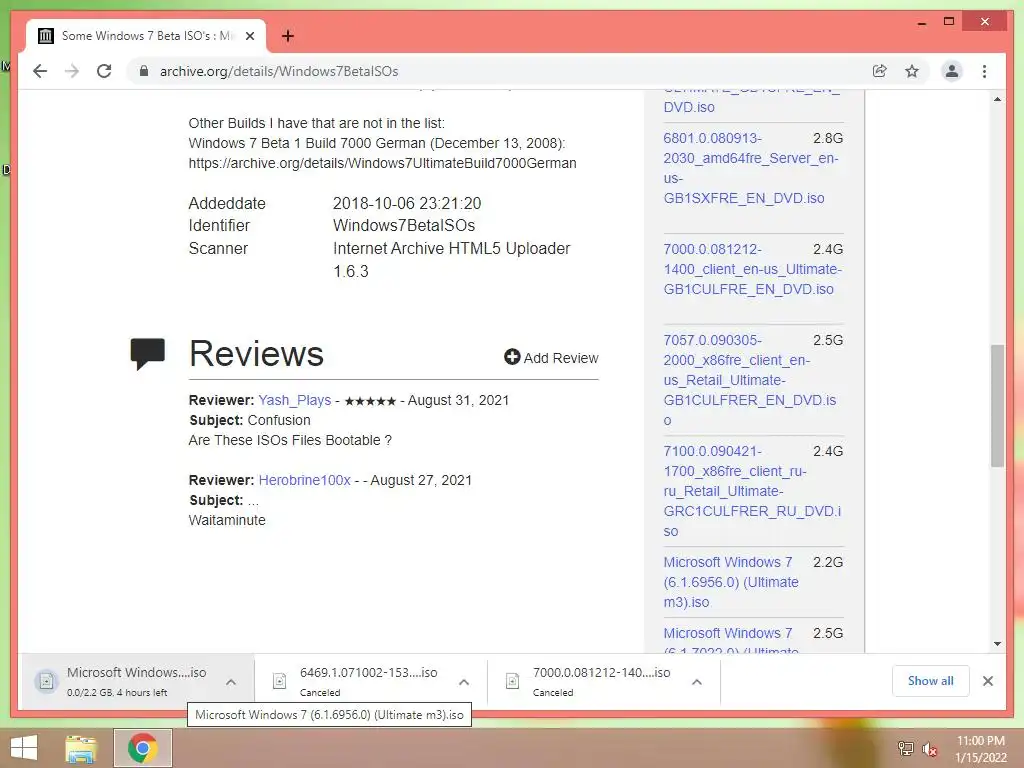Expand options for Microsoft Windows....iso download

point(231,682)
